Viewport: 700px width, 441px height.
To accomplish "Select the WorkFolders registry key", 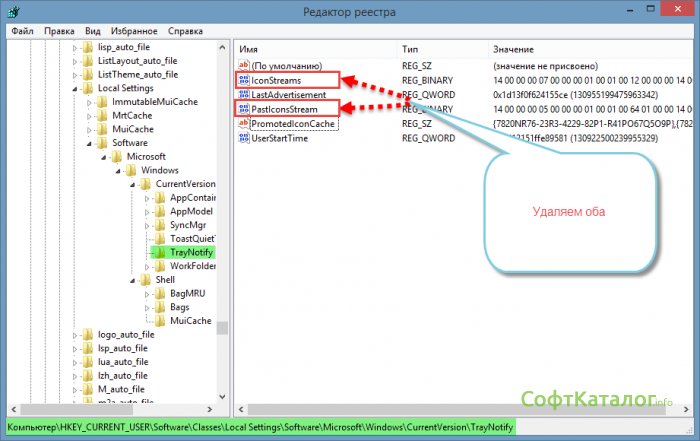I will click(x=192, y=267).
